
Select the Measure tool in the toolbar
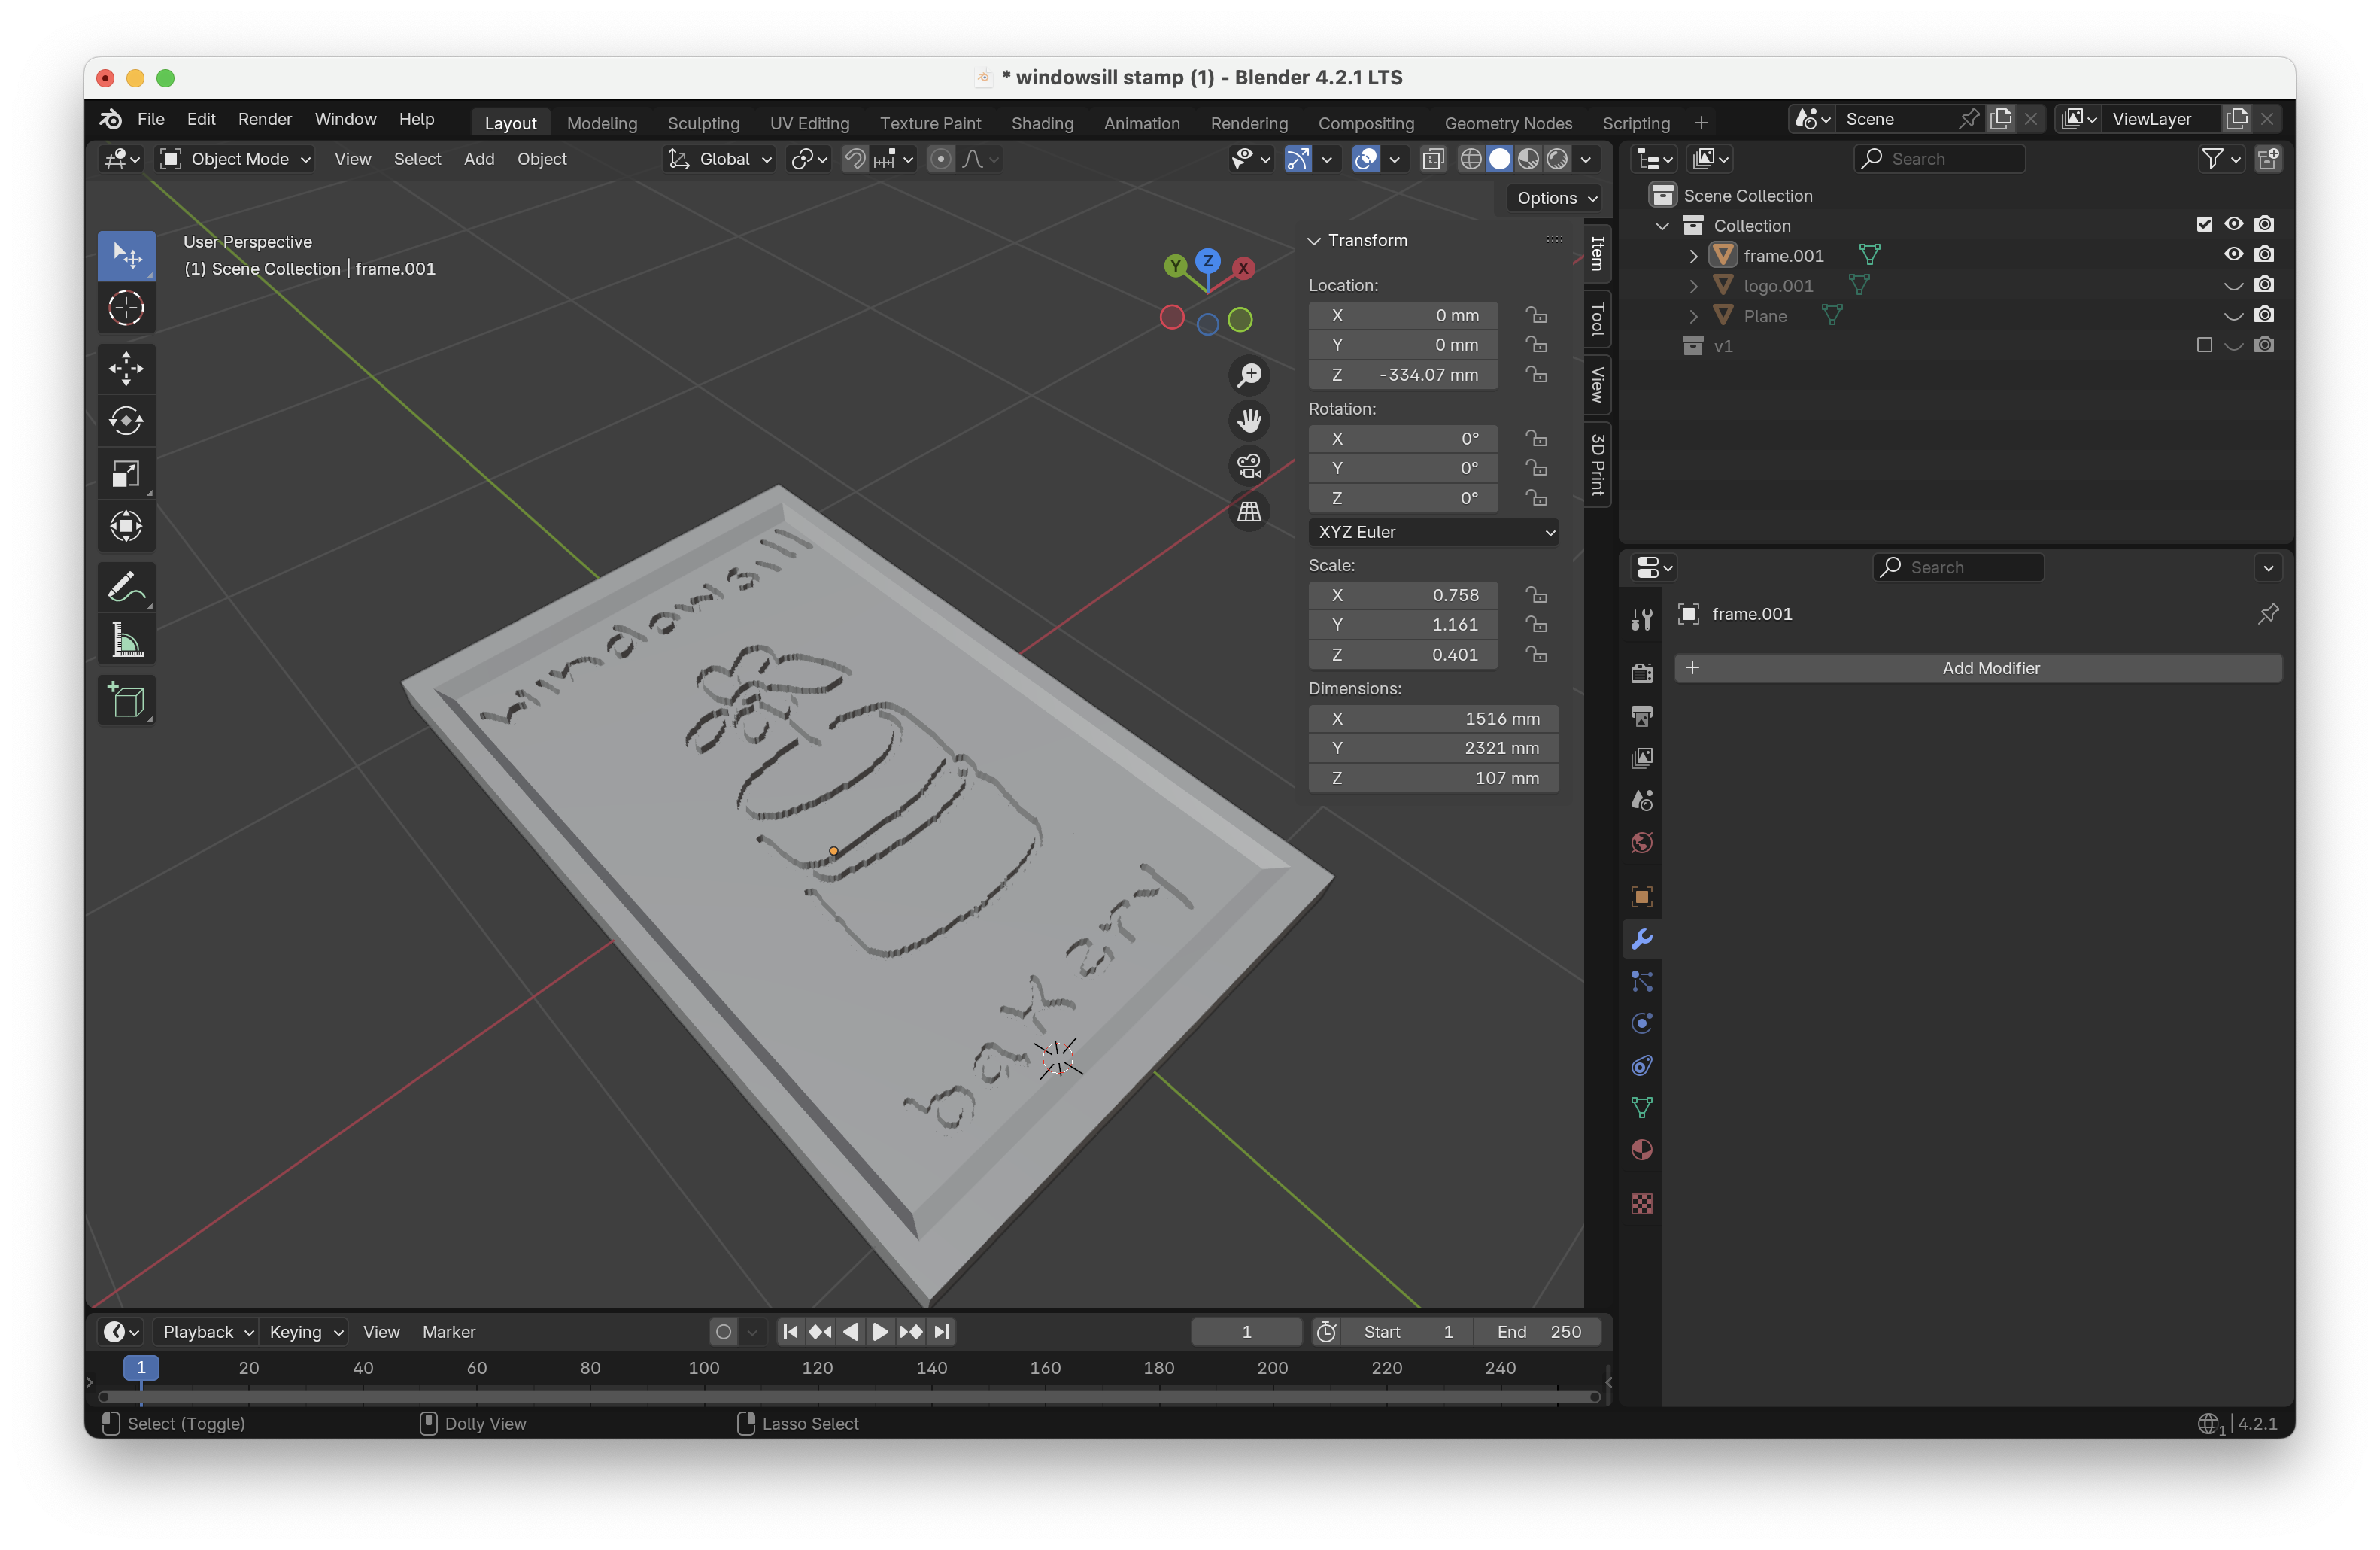coord(126,639)
